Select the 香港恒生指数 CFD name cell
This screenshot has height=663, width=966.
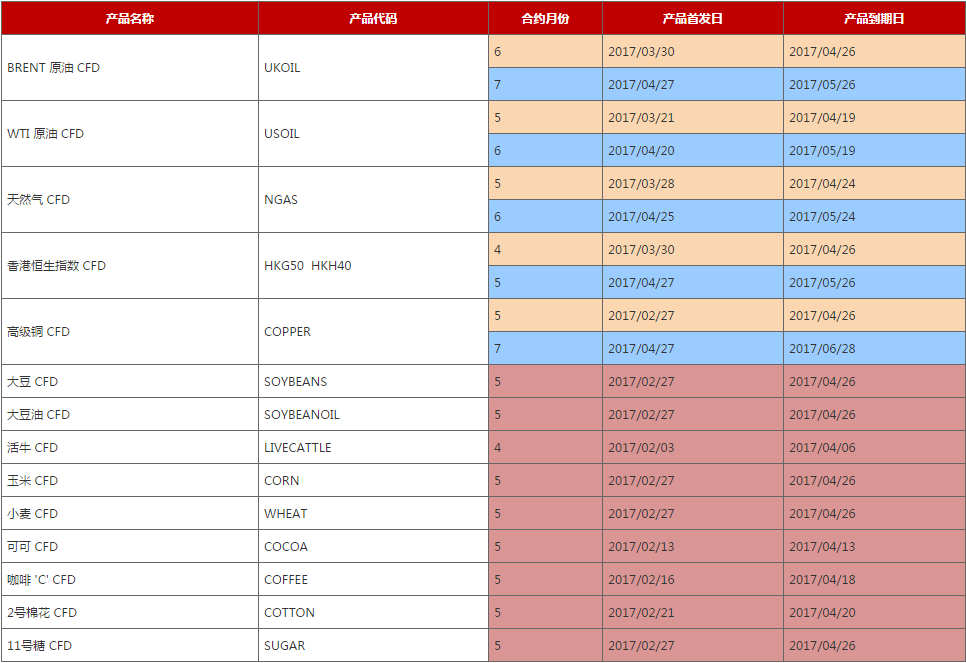point(57,266)
